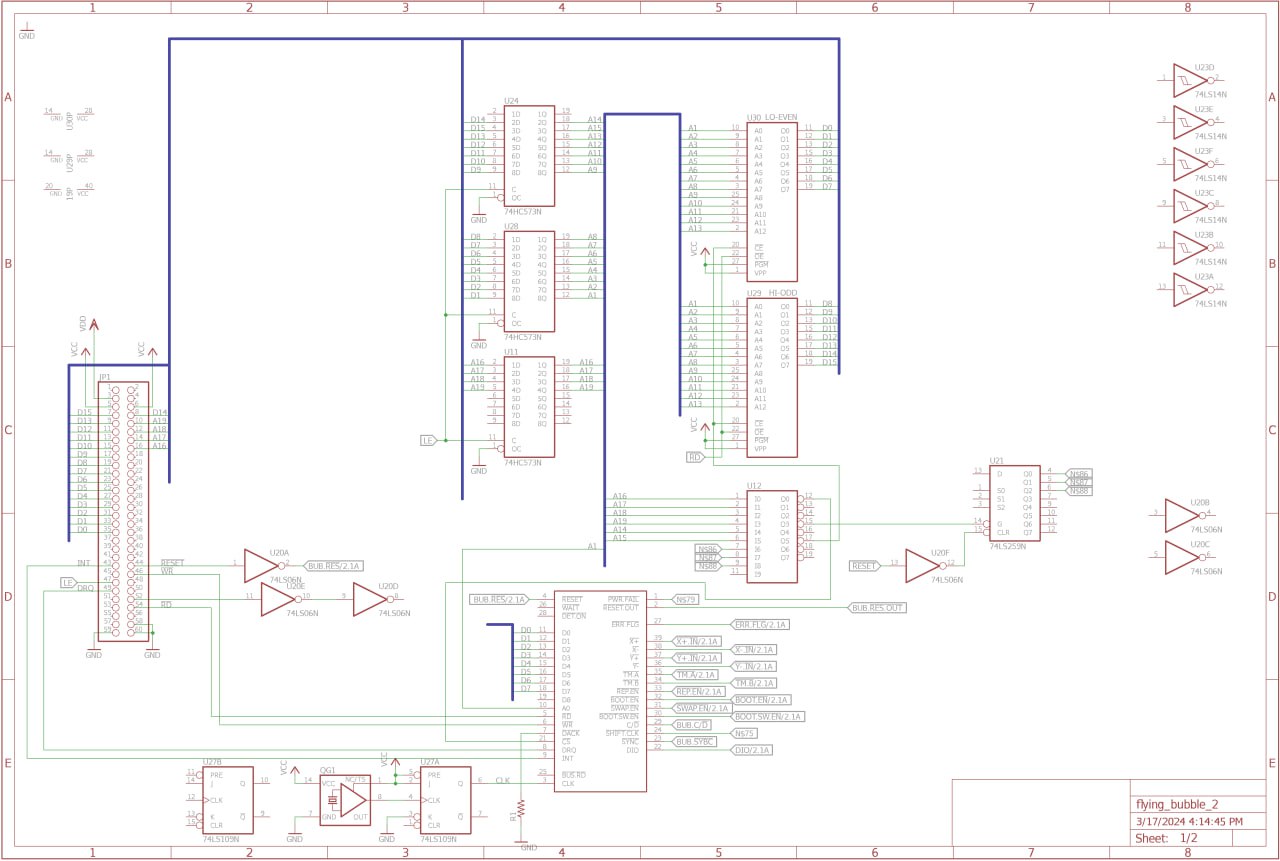Click the U21 74LS259N latch component
The image size is (1280, 861).
point(1013,504)
